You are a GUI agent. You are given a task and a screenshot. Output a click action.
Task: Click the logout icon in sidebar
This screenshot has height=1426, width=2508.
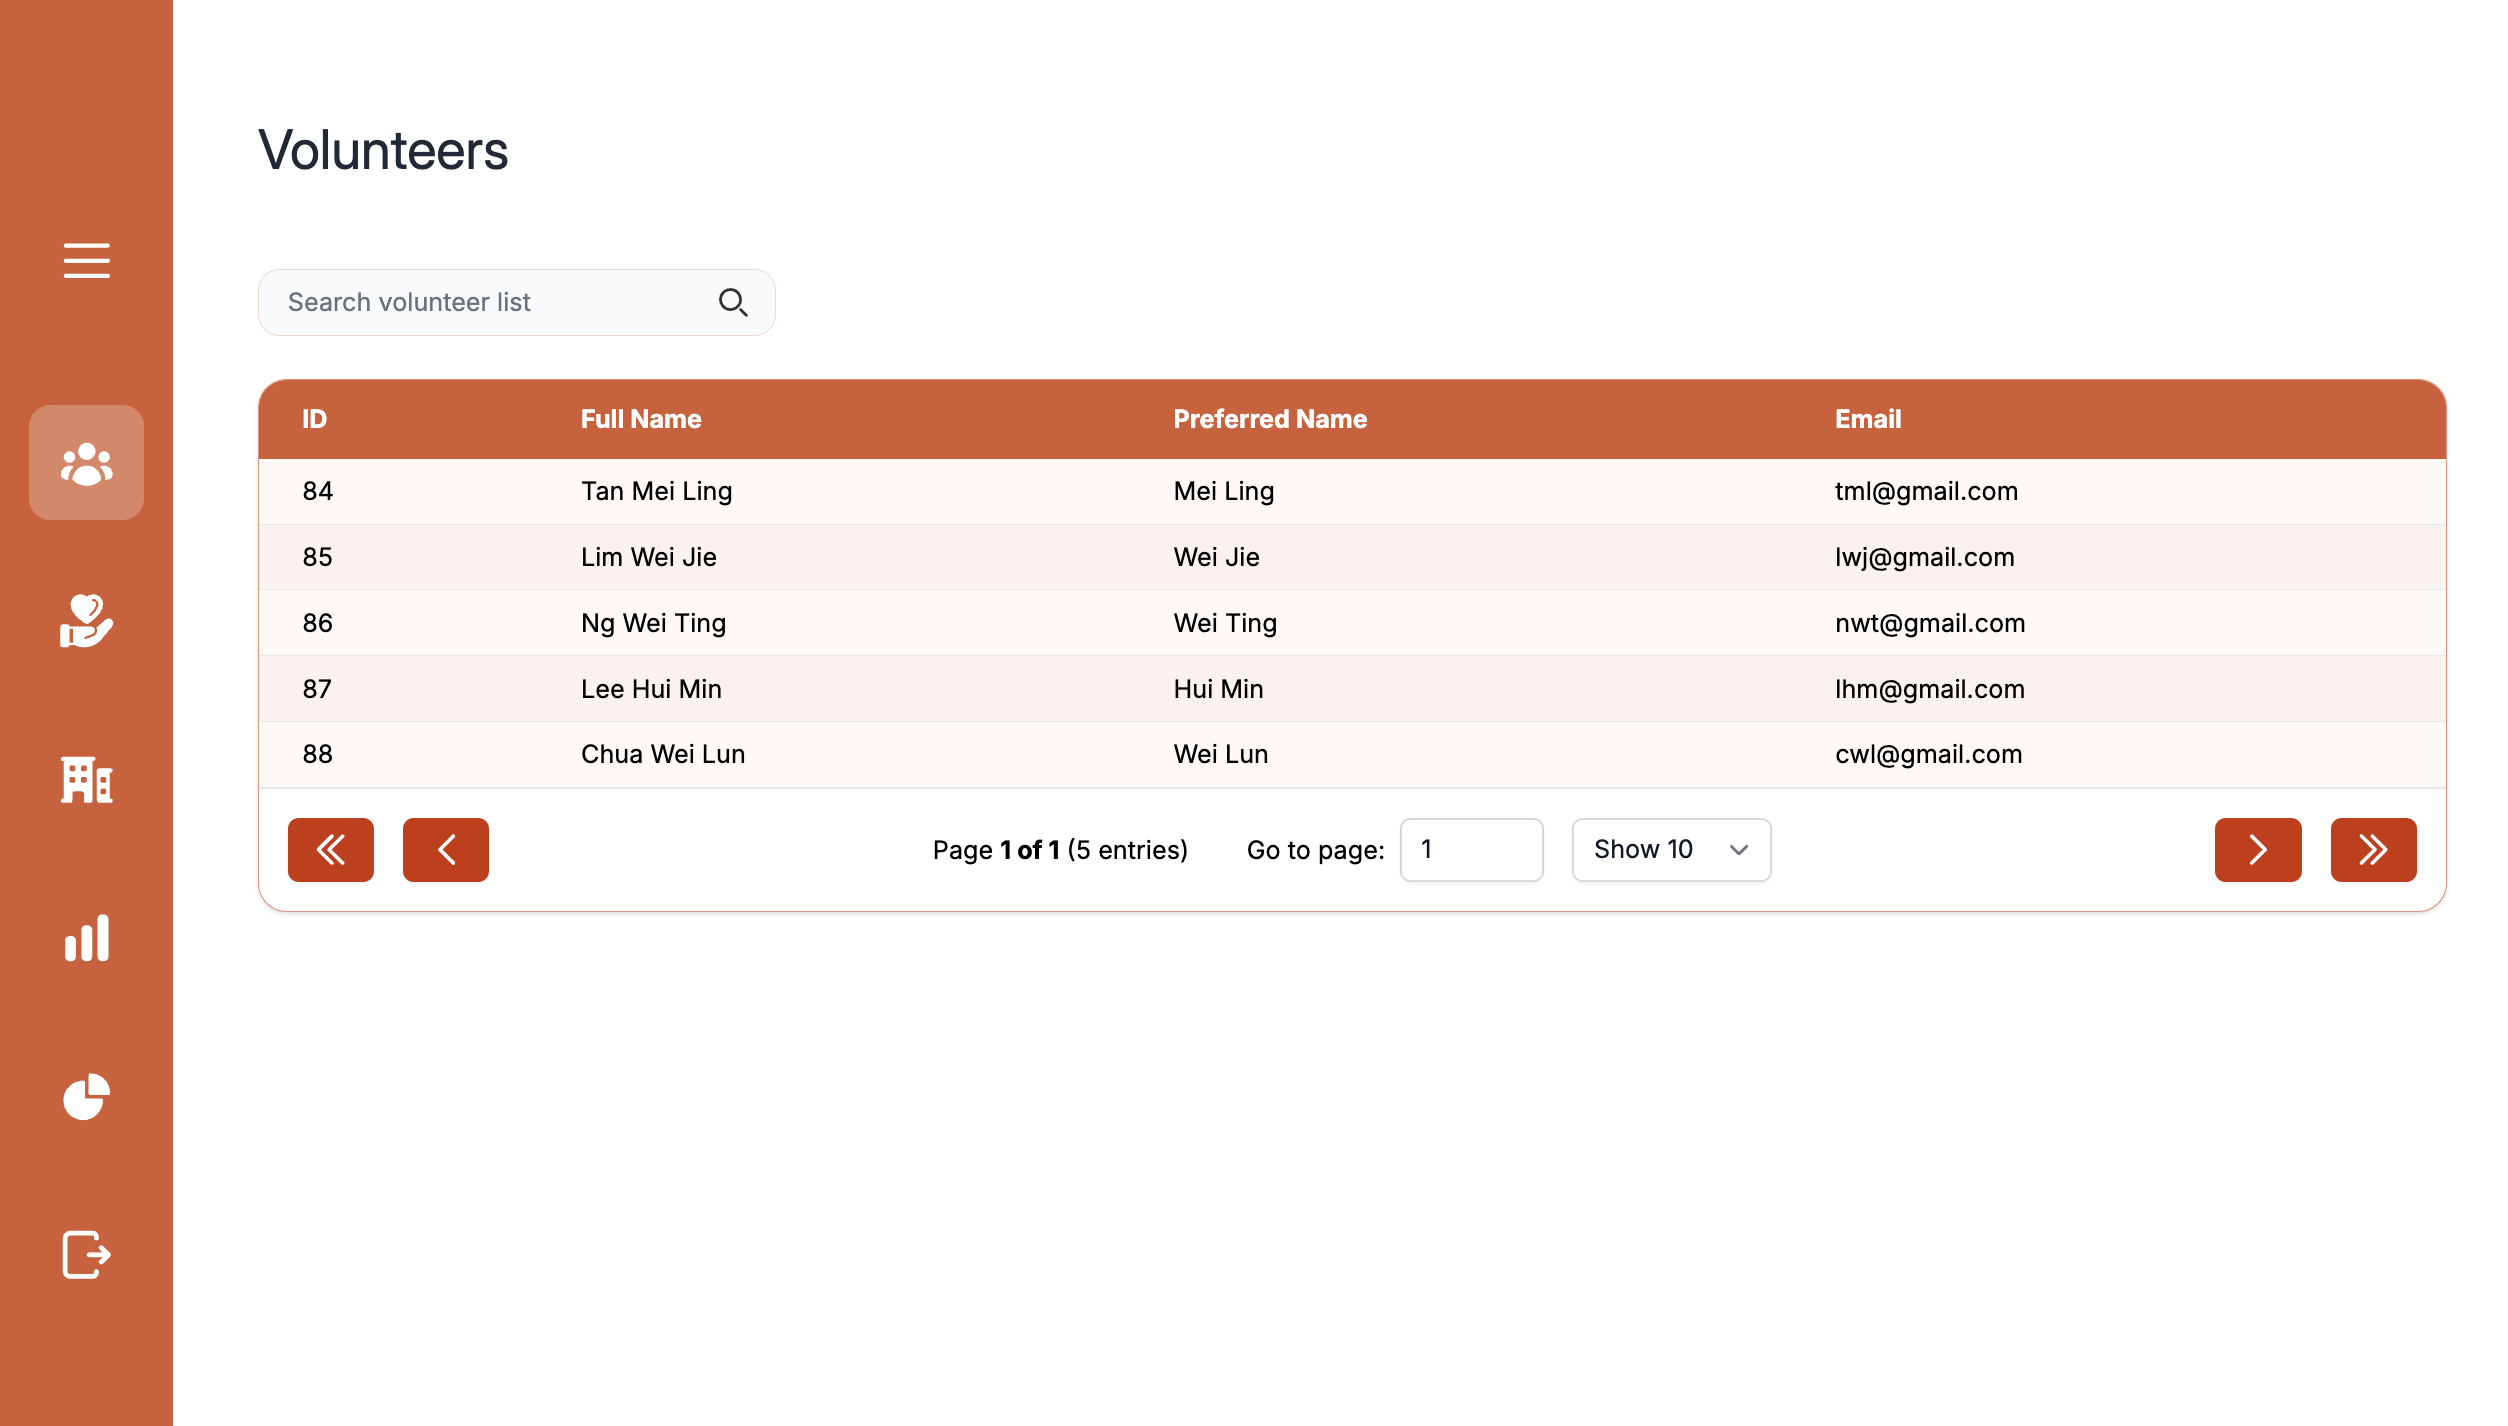[x=86, y=1254]
